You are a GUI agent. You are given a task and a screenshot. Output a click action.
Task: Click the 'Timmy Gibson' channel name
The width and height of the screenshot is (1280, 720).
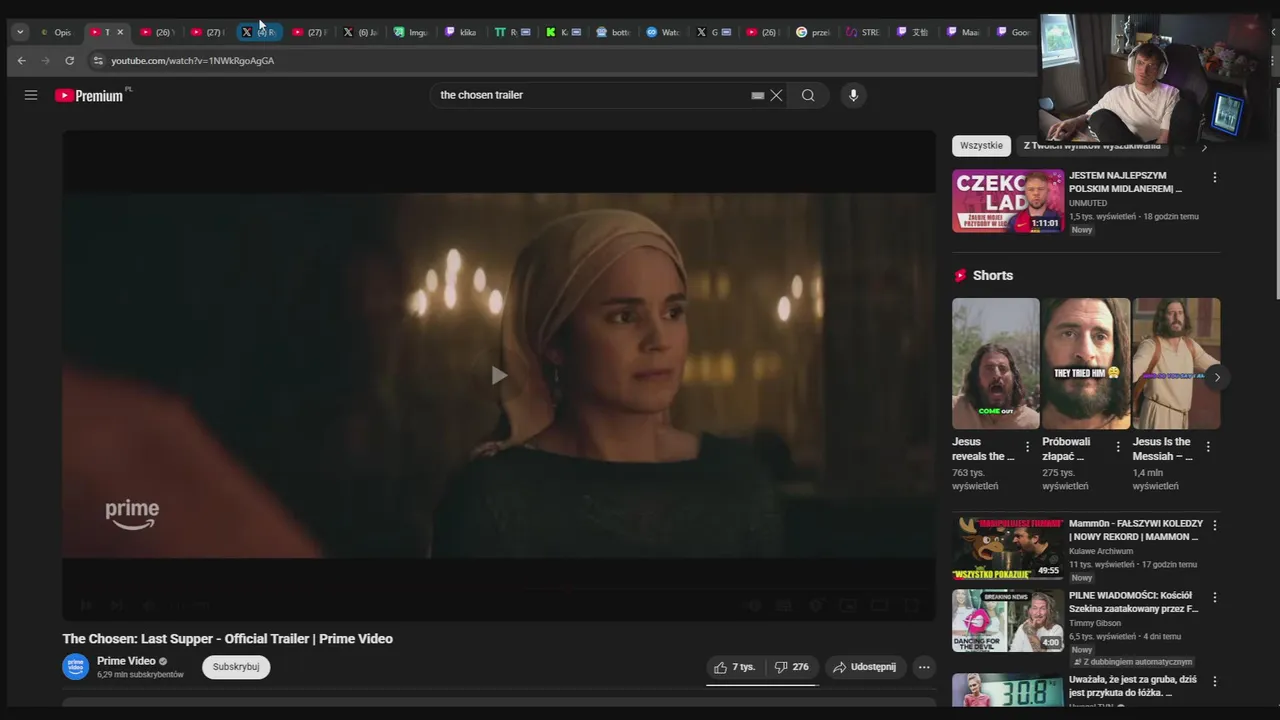1095,623
